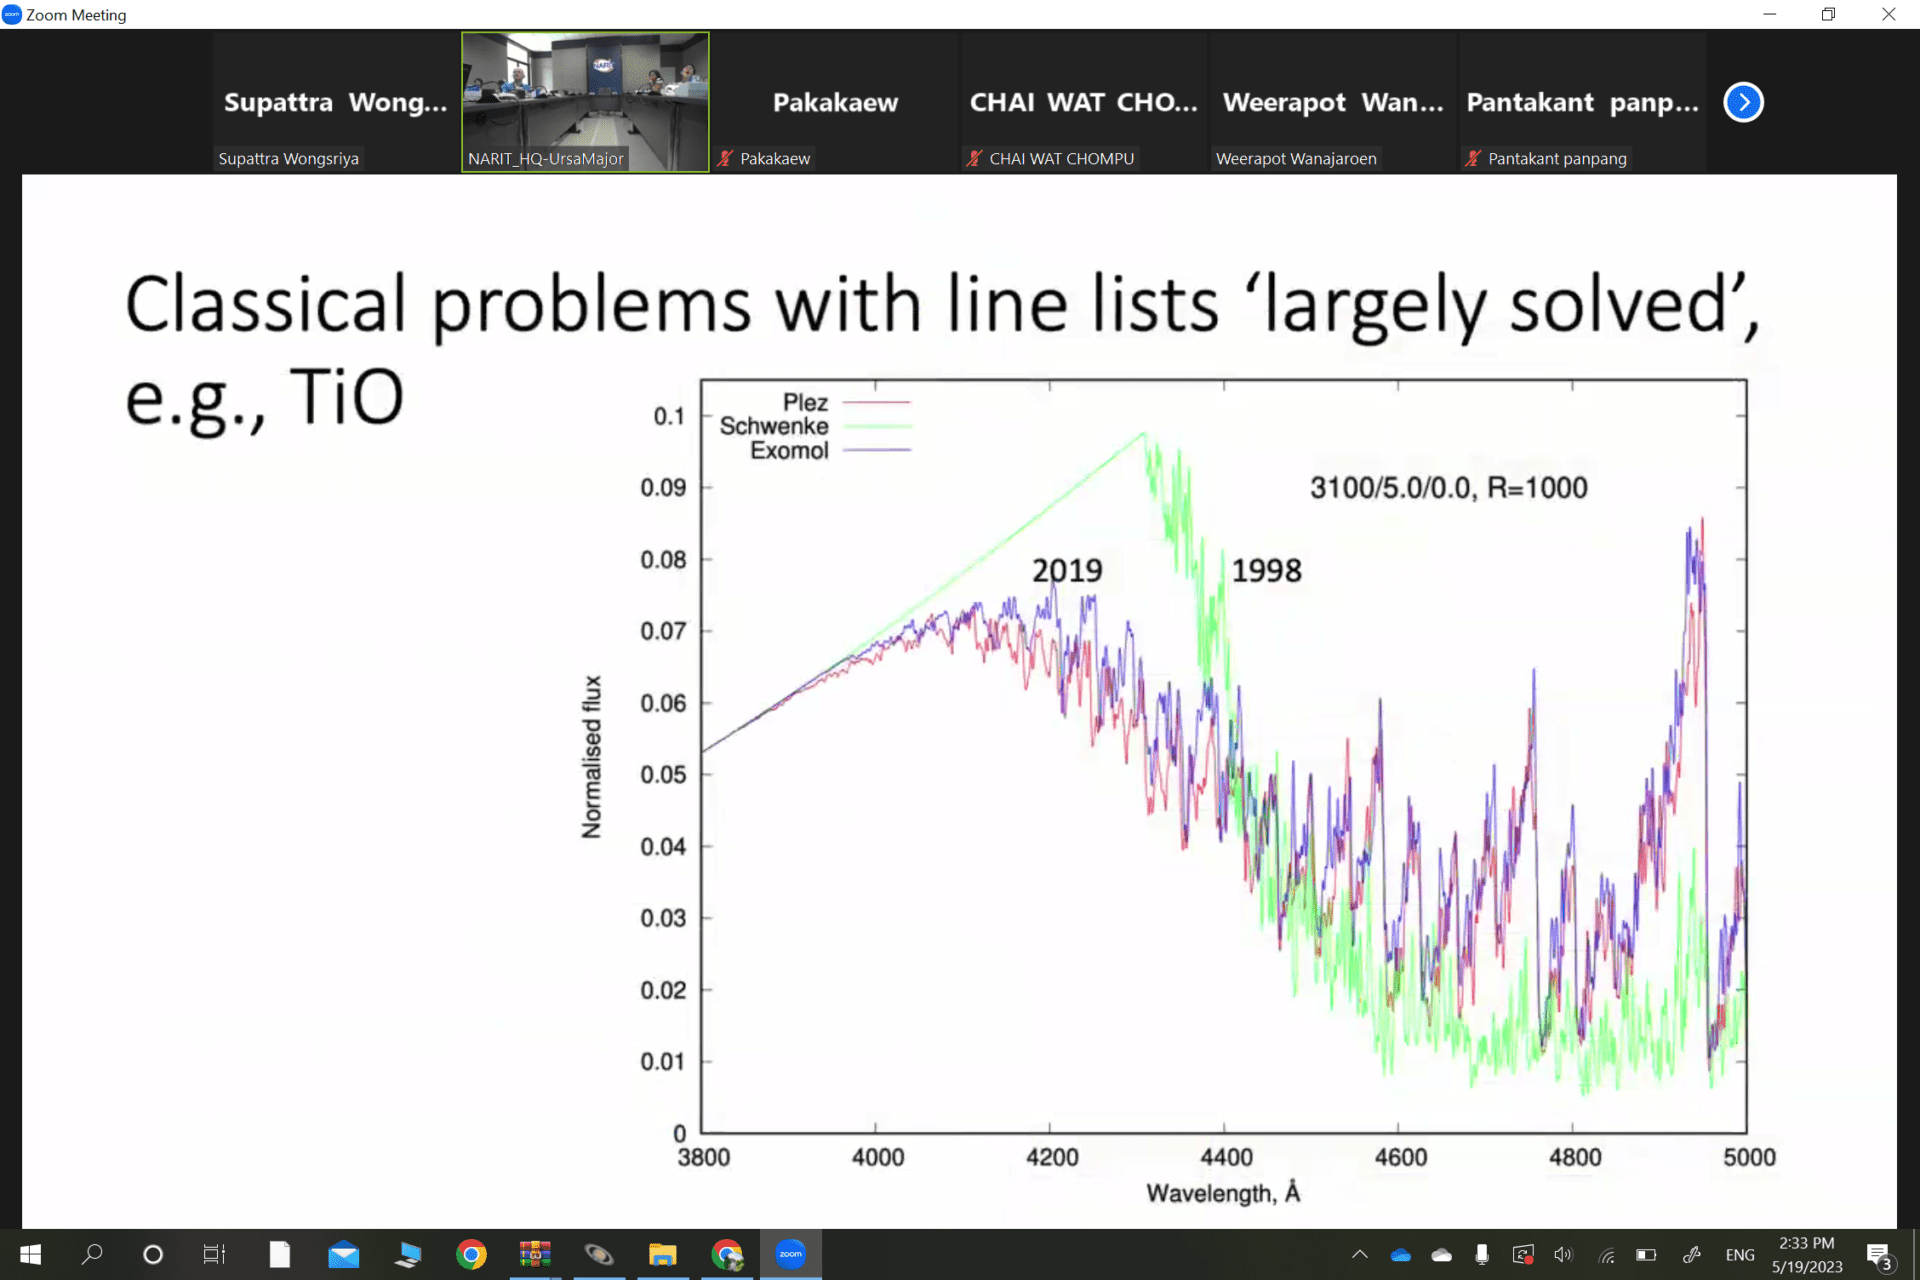Open the notification center with 3 alerts
Viewport: 1920px width, 1280px height.
click(x=1880, y=1255)
